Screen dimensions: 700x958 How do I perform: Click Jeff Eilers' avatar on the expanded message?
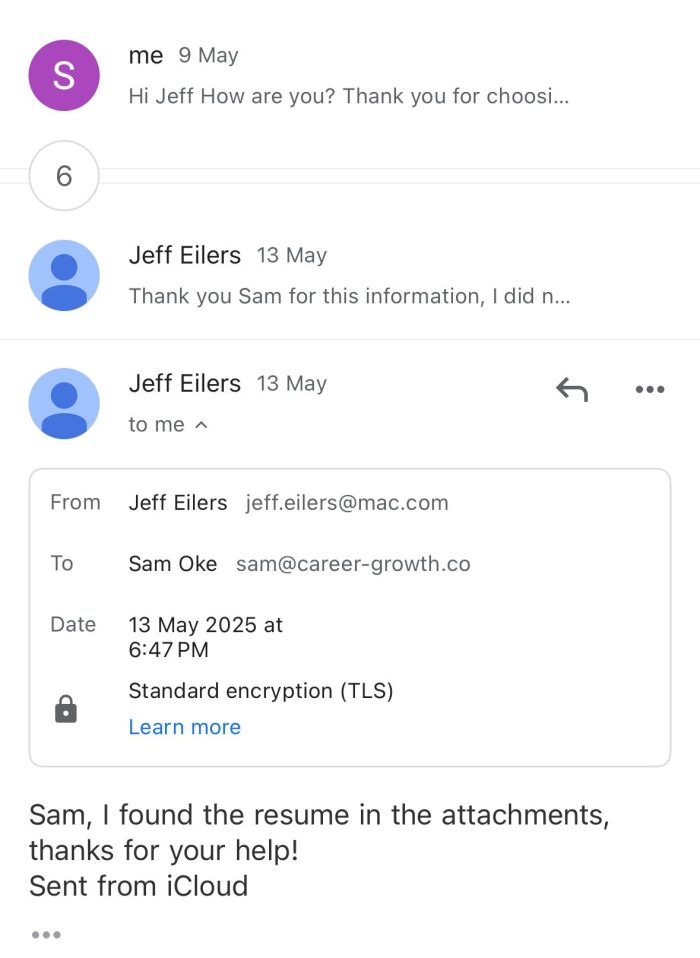64,403
